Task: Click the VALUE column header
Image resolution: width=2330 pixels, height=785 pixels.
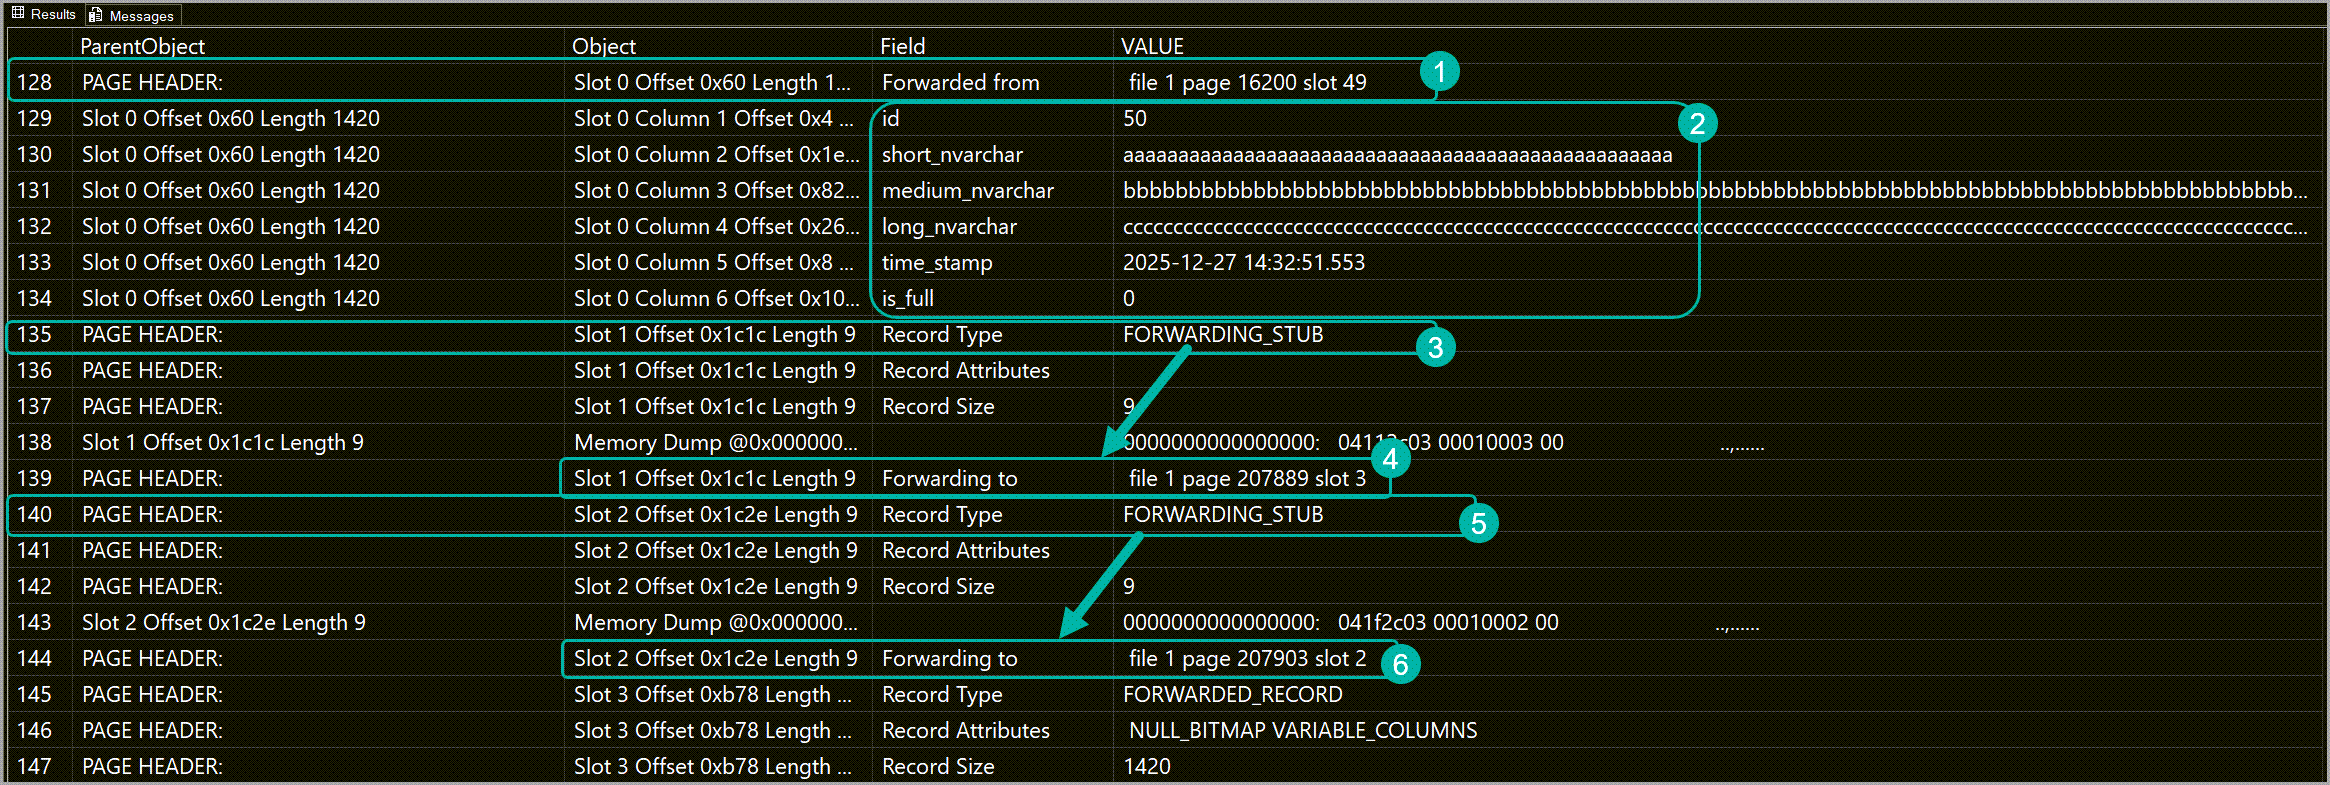Action: (x=1152, y=46)
